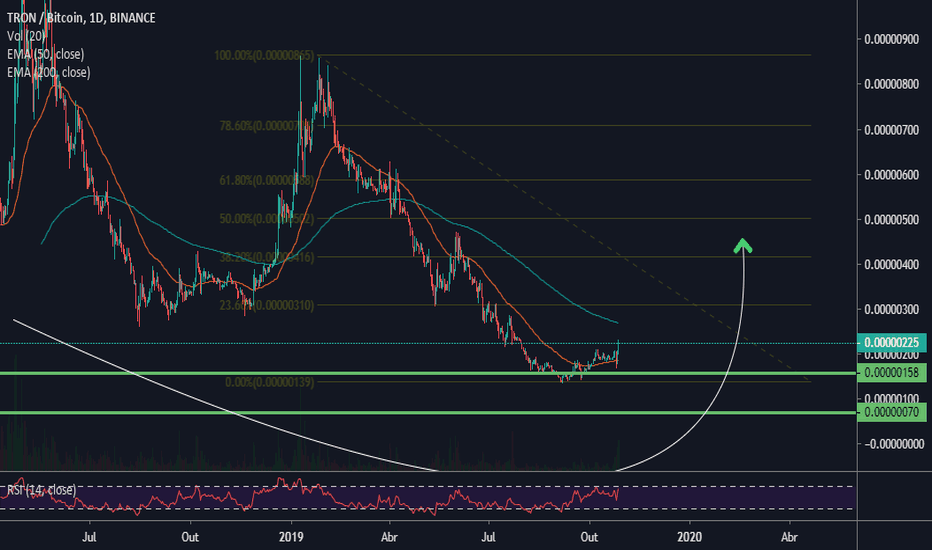The image size is (932, 550).
Task: Click the 0.00000600 price axis label
Action: pyautogui.click(x=892, y=175)
